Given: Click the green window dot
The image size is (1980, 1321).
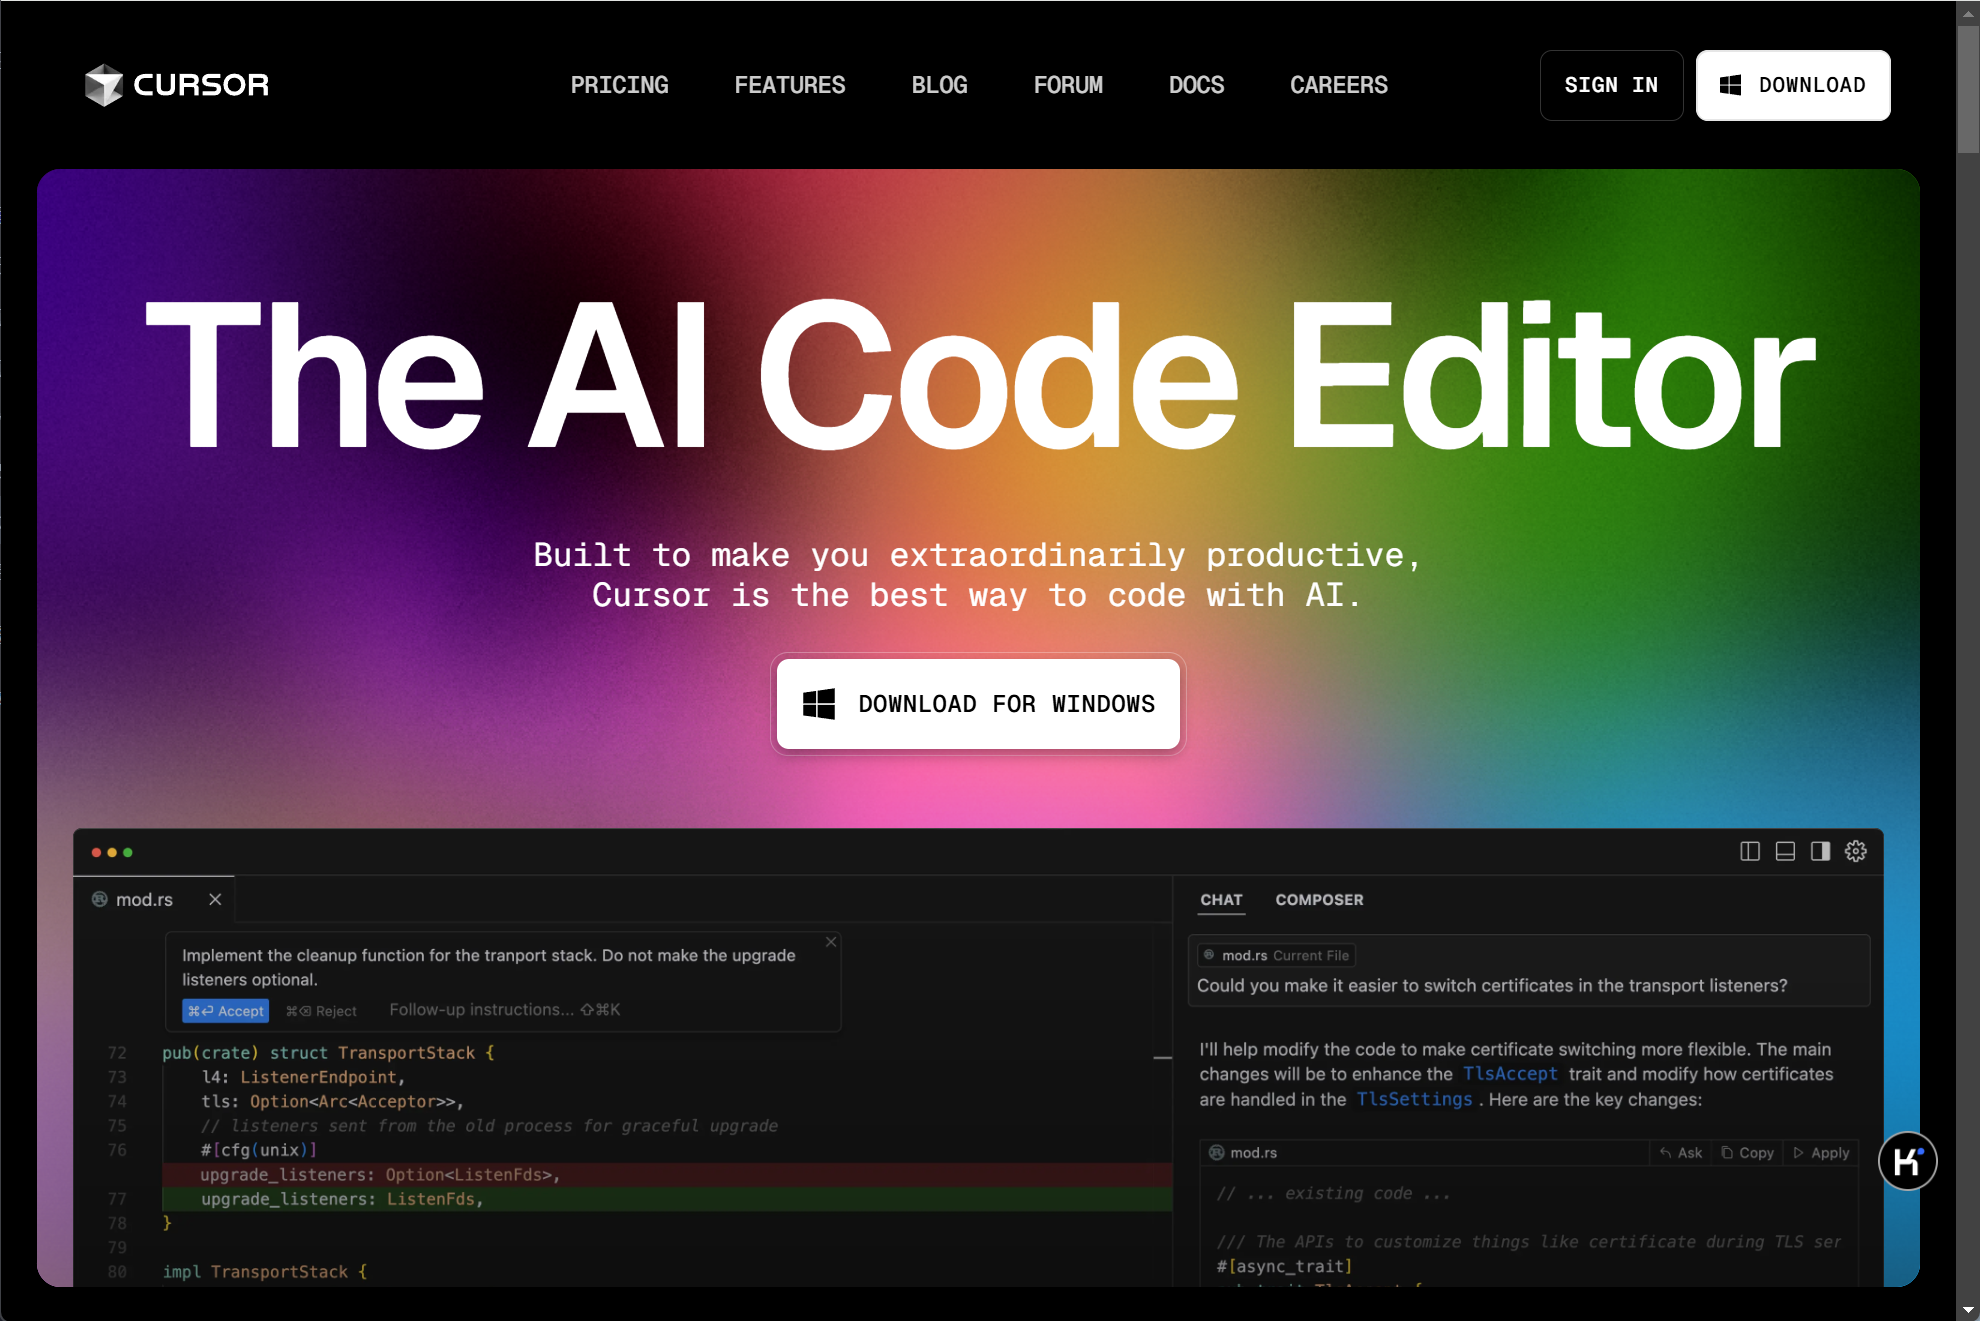Looking at the screenshot, I should click(128, 852).
